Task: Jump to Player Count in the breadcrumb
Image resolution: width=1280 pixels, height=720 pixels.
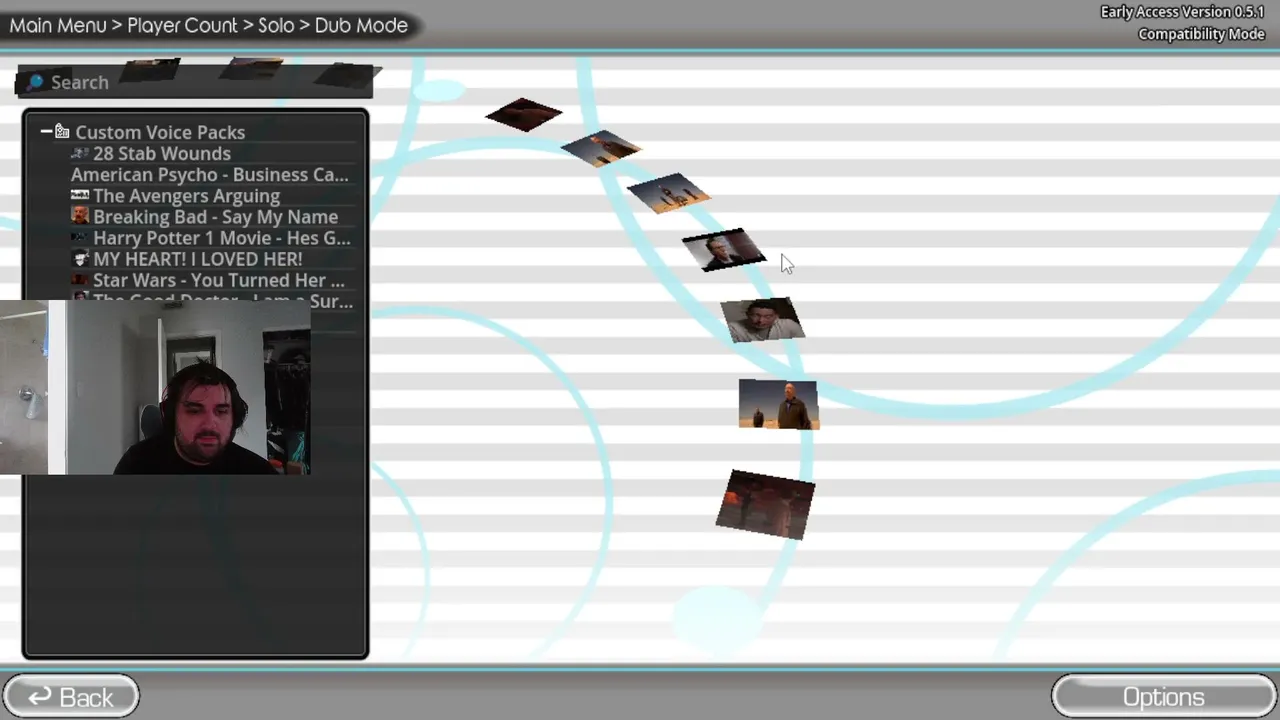Action: [x=183, y=25]
